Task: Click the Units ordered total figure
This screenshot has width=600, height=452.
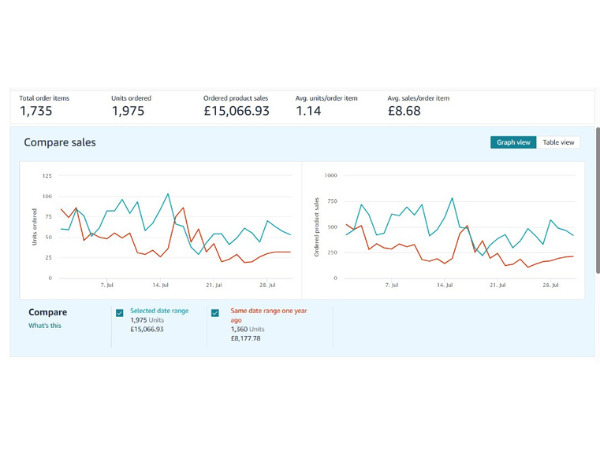Action: 129,111
